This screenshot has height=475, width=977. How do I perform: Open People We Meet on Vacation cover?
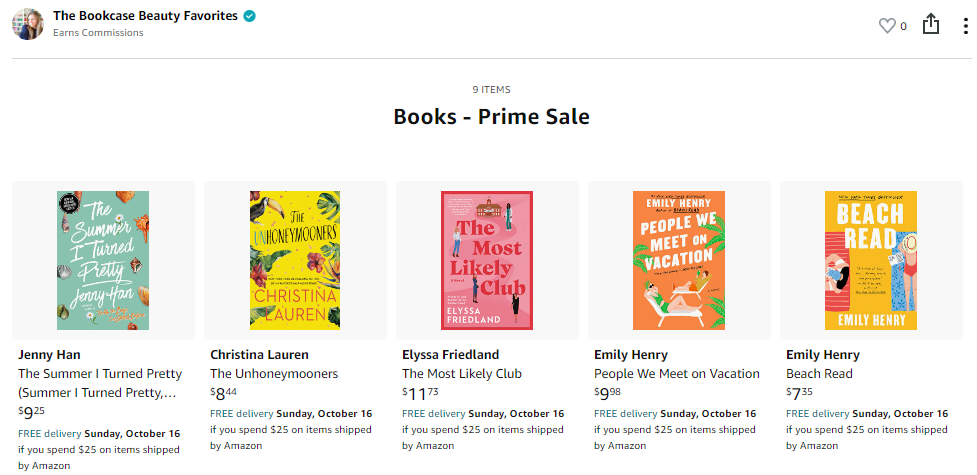pyautogui.click(x=679, y=260)
